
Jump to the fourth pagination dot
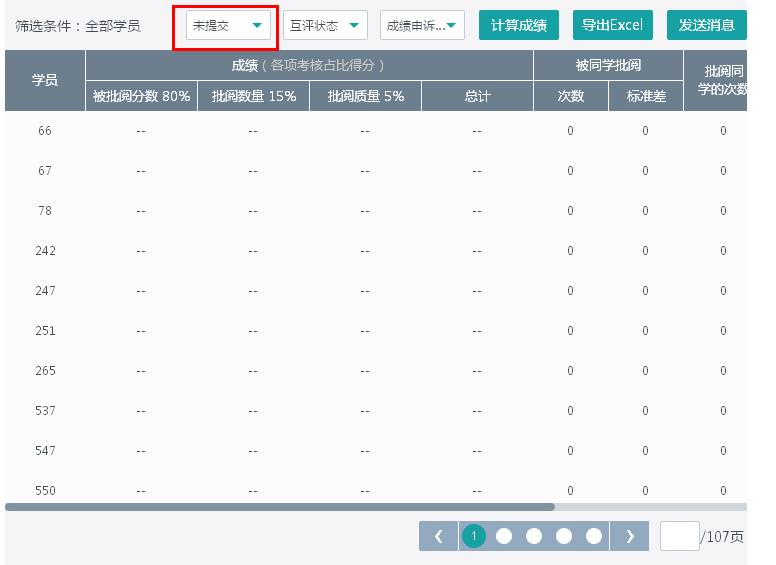pyautogui.click(x=564, y=537)
